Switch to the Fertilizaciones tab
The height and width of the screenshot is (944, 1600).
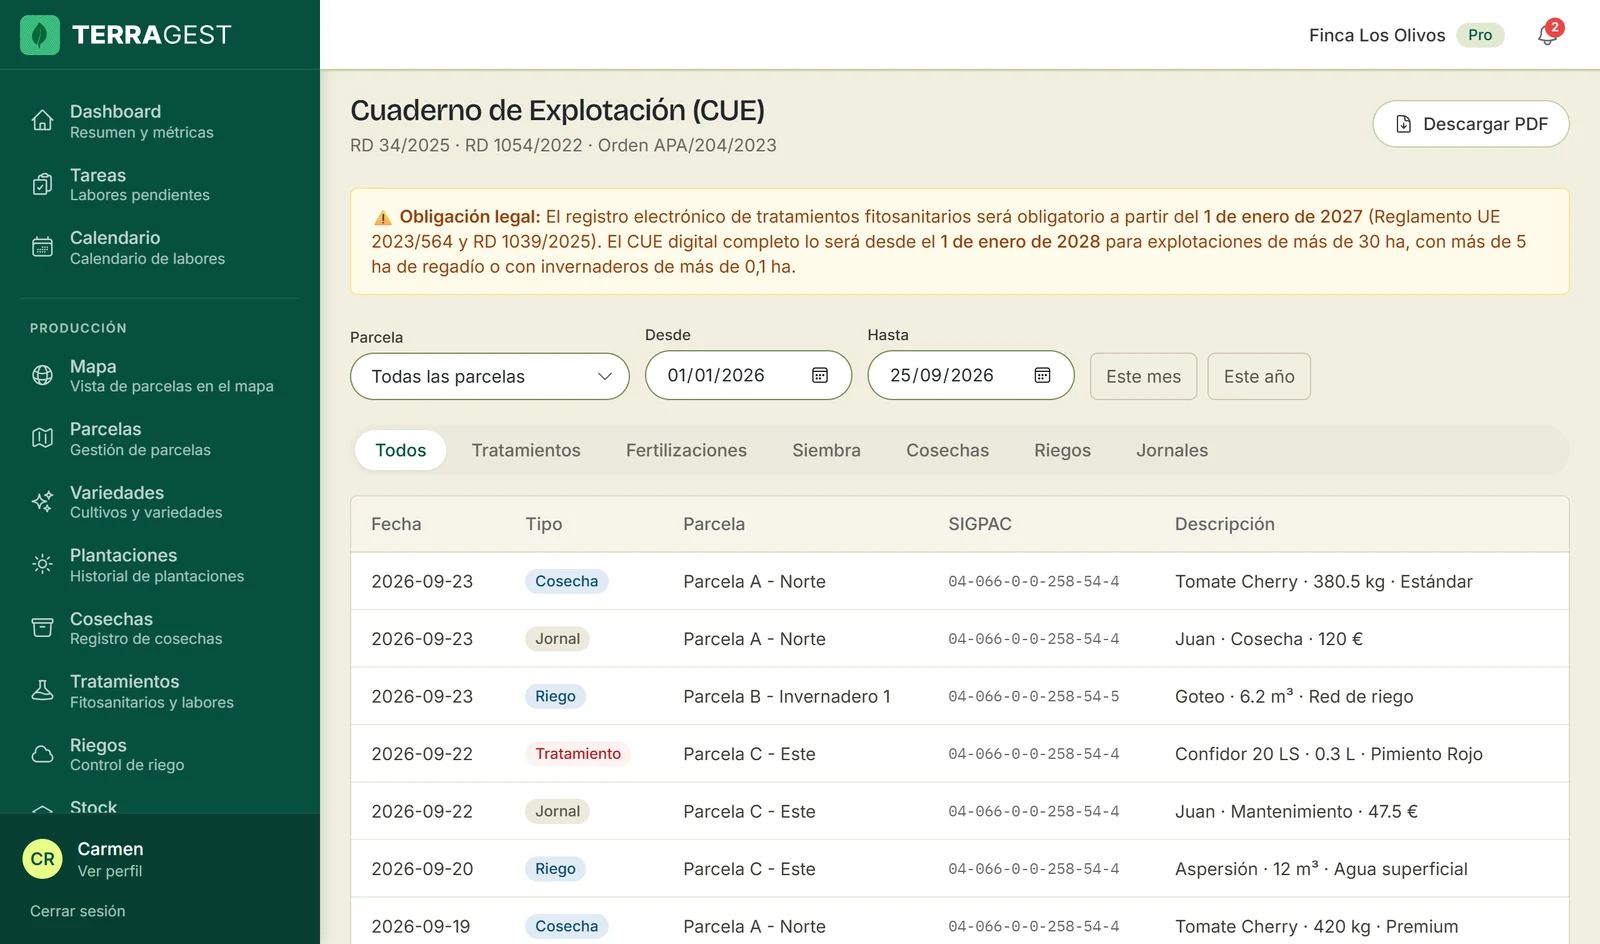click(686, 450)
